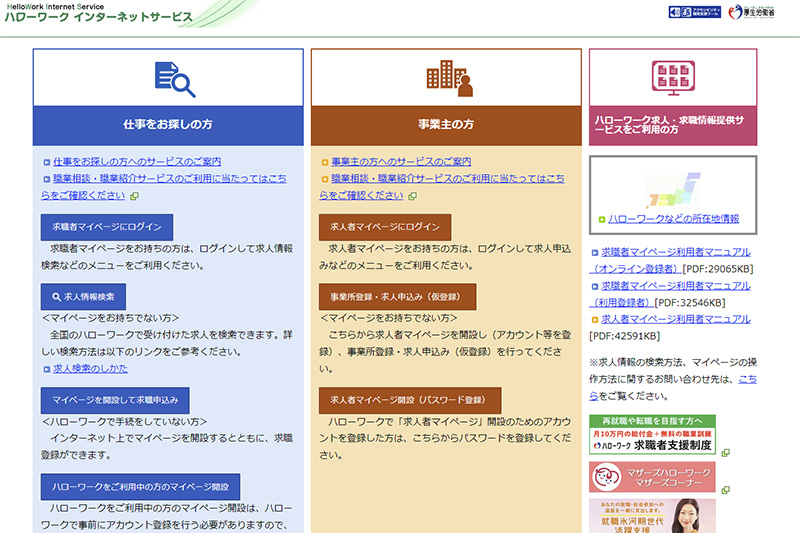The width and height of the screenshot is (800, 533).
Task: Open the 求職者支援制度 banner
Action: (x=652, y=436)
